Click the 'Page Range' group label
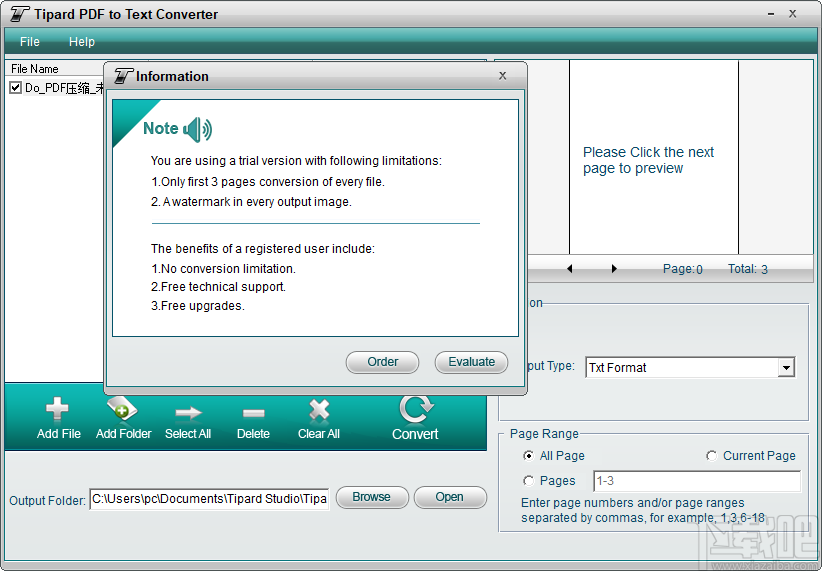Image resolution: width=822 pixels, height=571 pixels. (544, 434)
